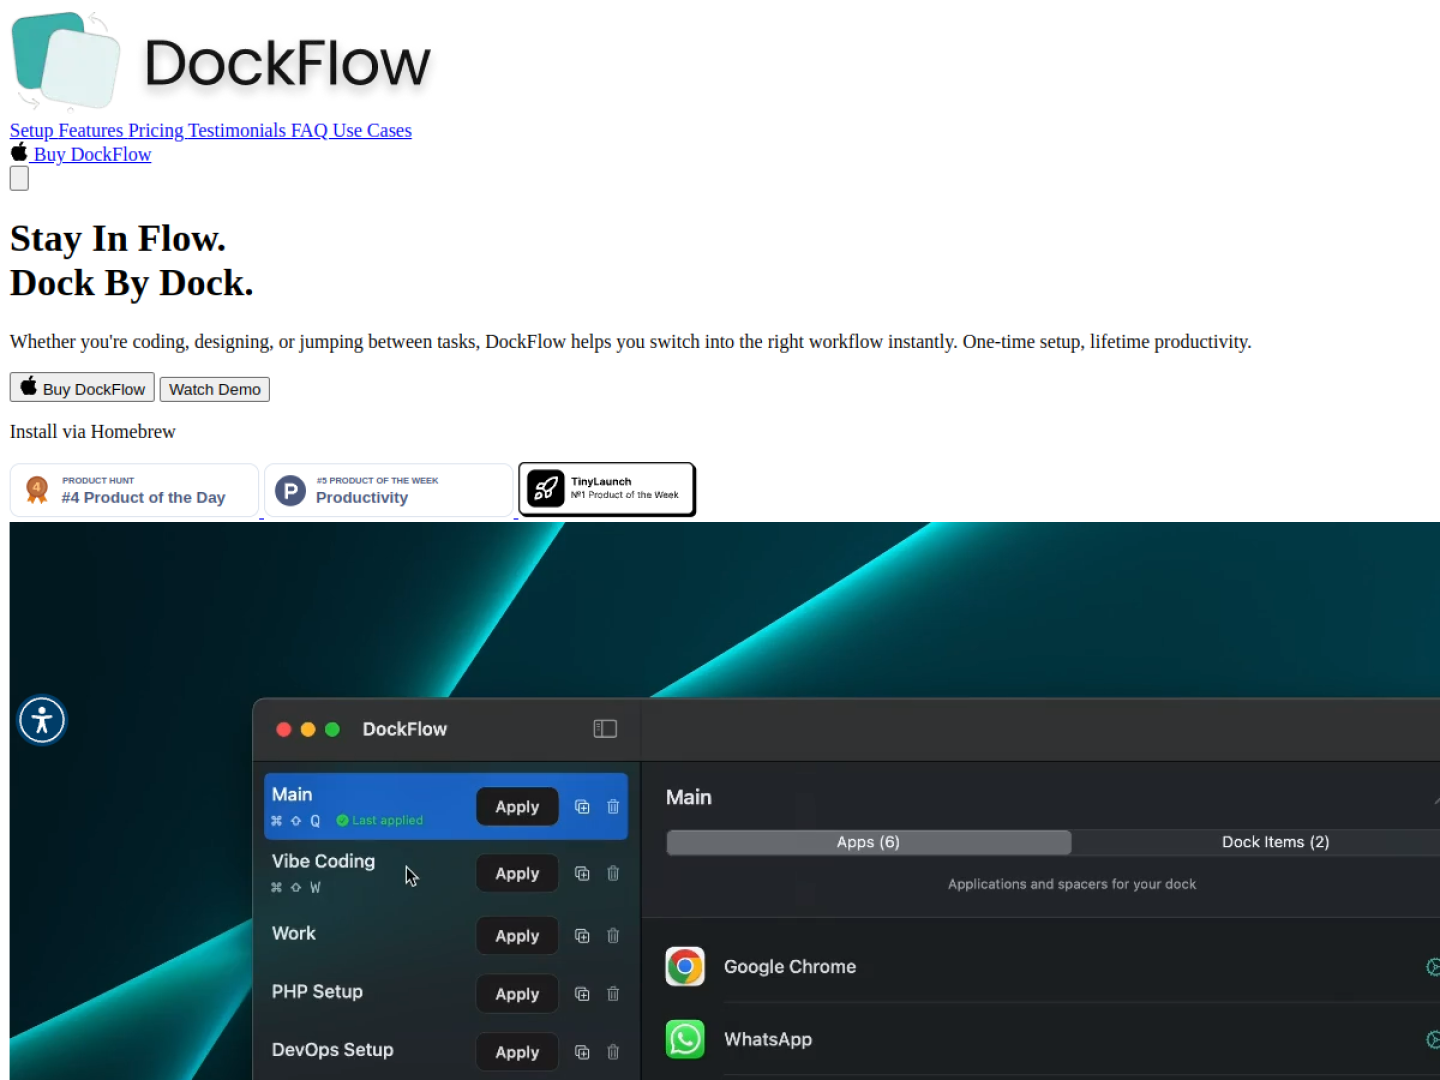Screen dimensions: 1440x1080
Task: Follow the Buy DockFlow link under the navigation
Action: point(81,154)
